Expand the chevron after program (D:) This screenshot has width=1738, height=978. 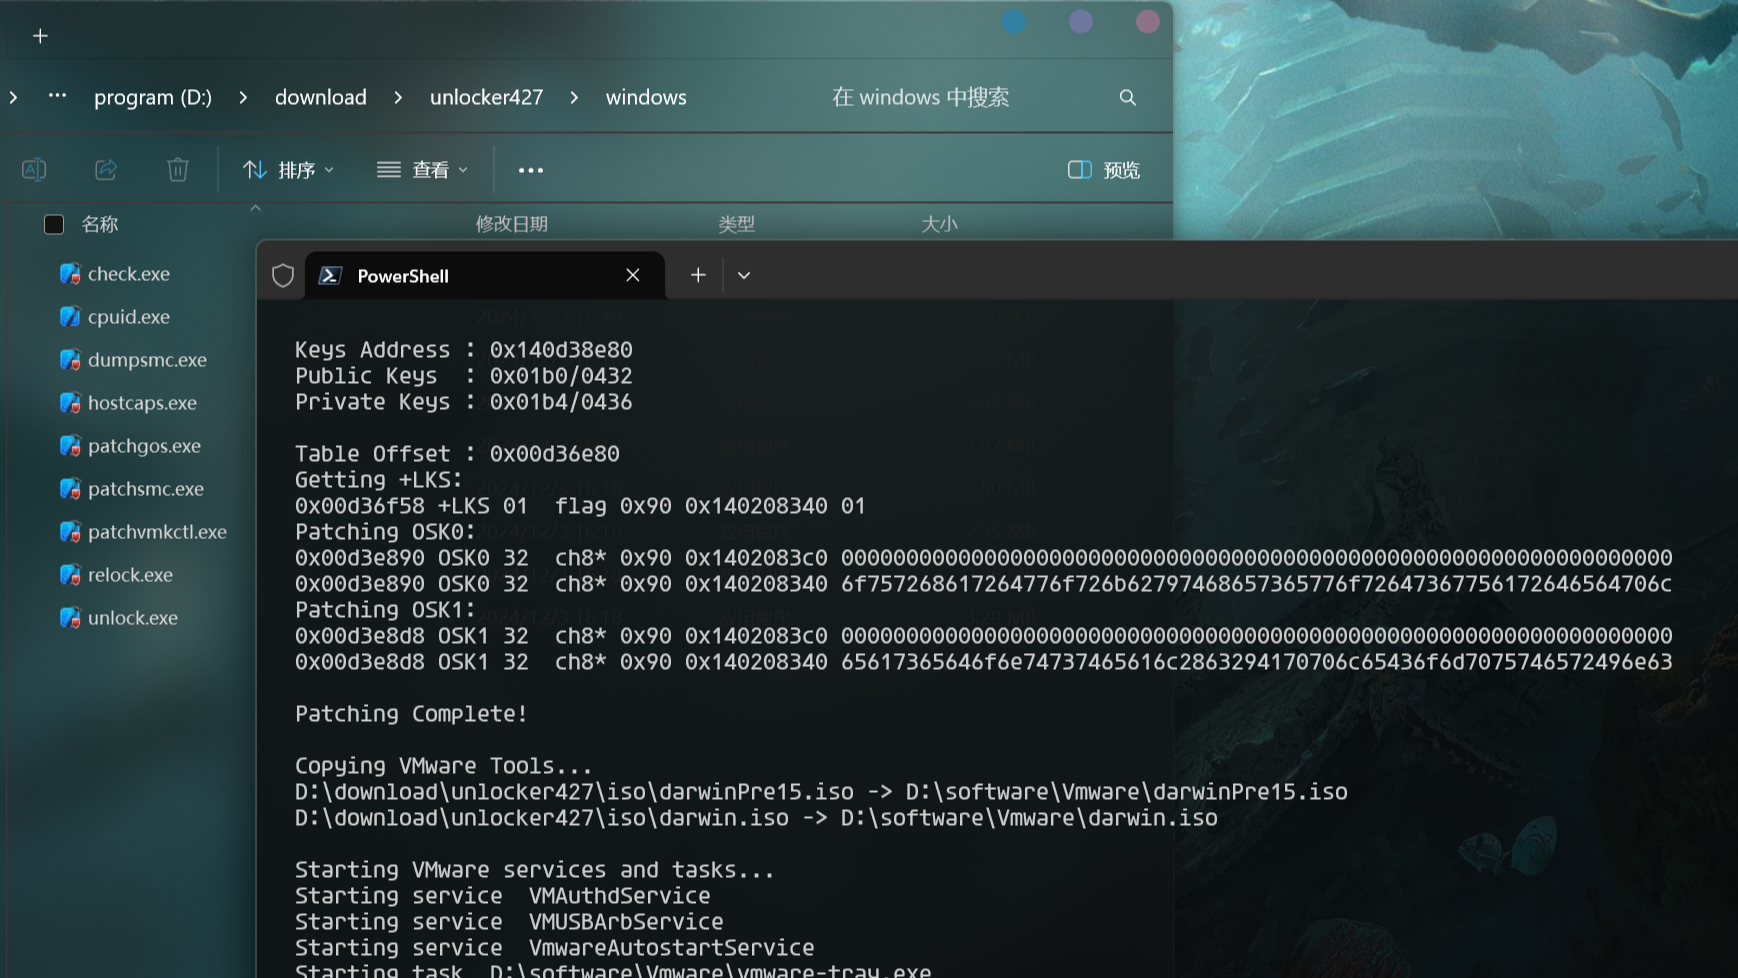[243, 97]
